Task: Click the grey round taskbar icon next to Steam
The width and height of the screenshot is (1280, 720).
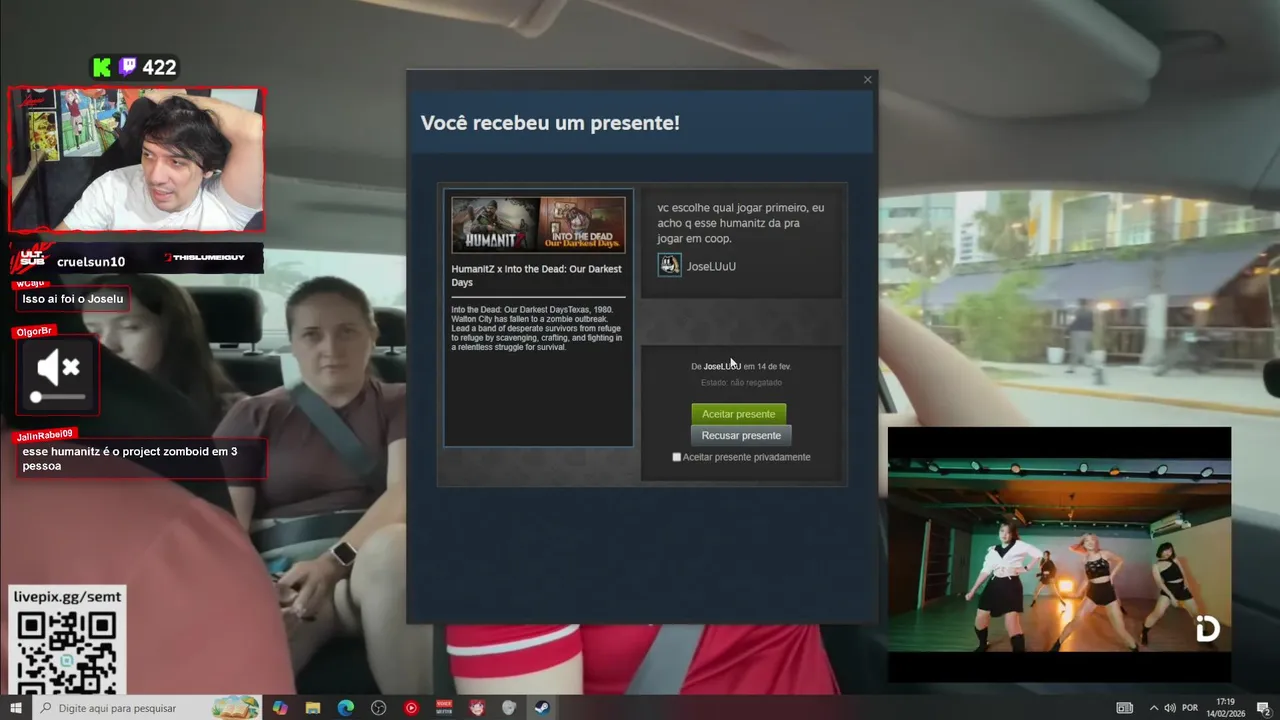Action: pyautogui.click(x=509, y=708)
